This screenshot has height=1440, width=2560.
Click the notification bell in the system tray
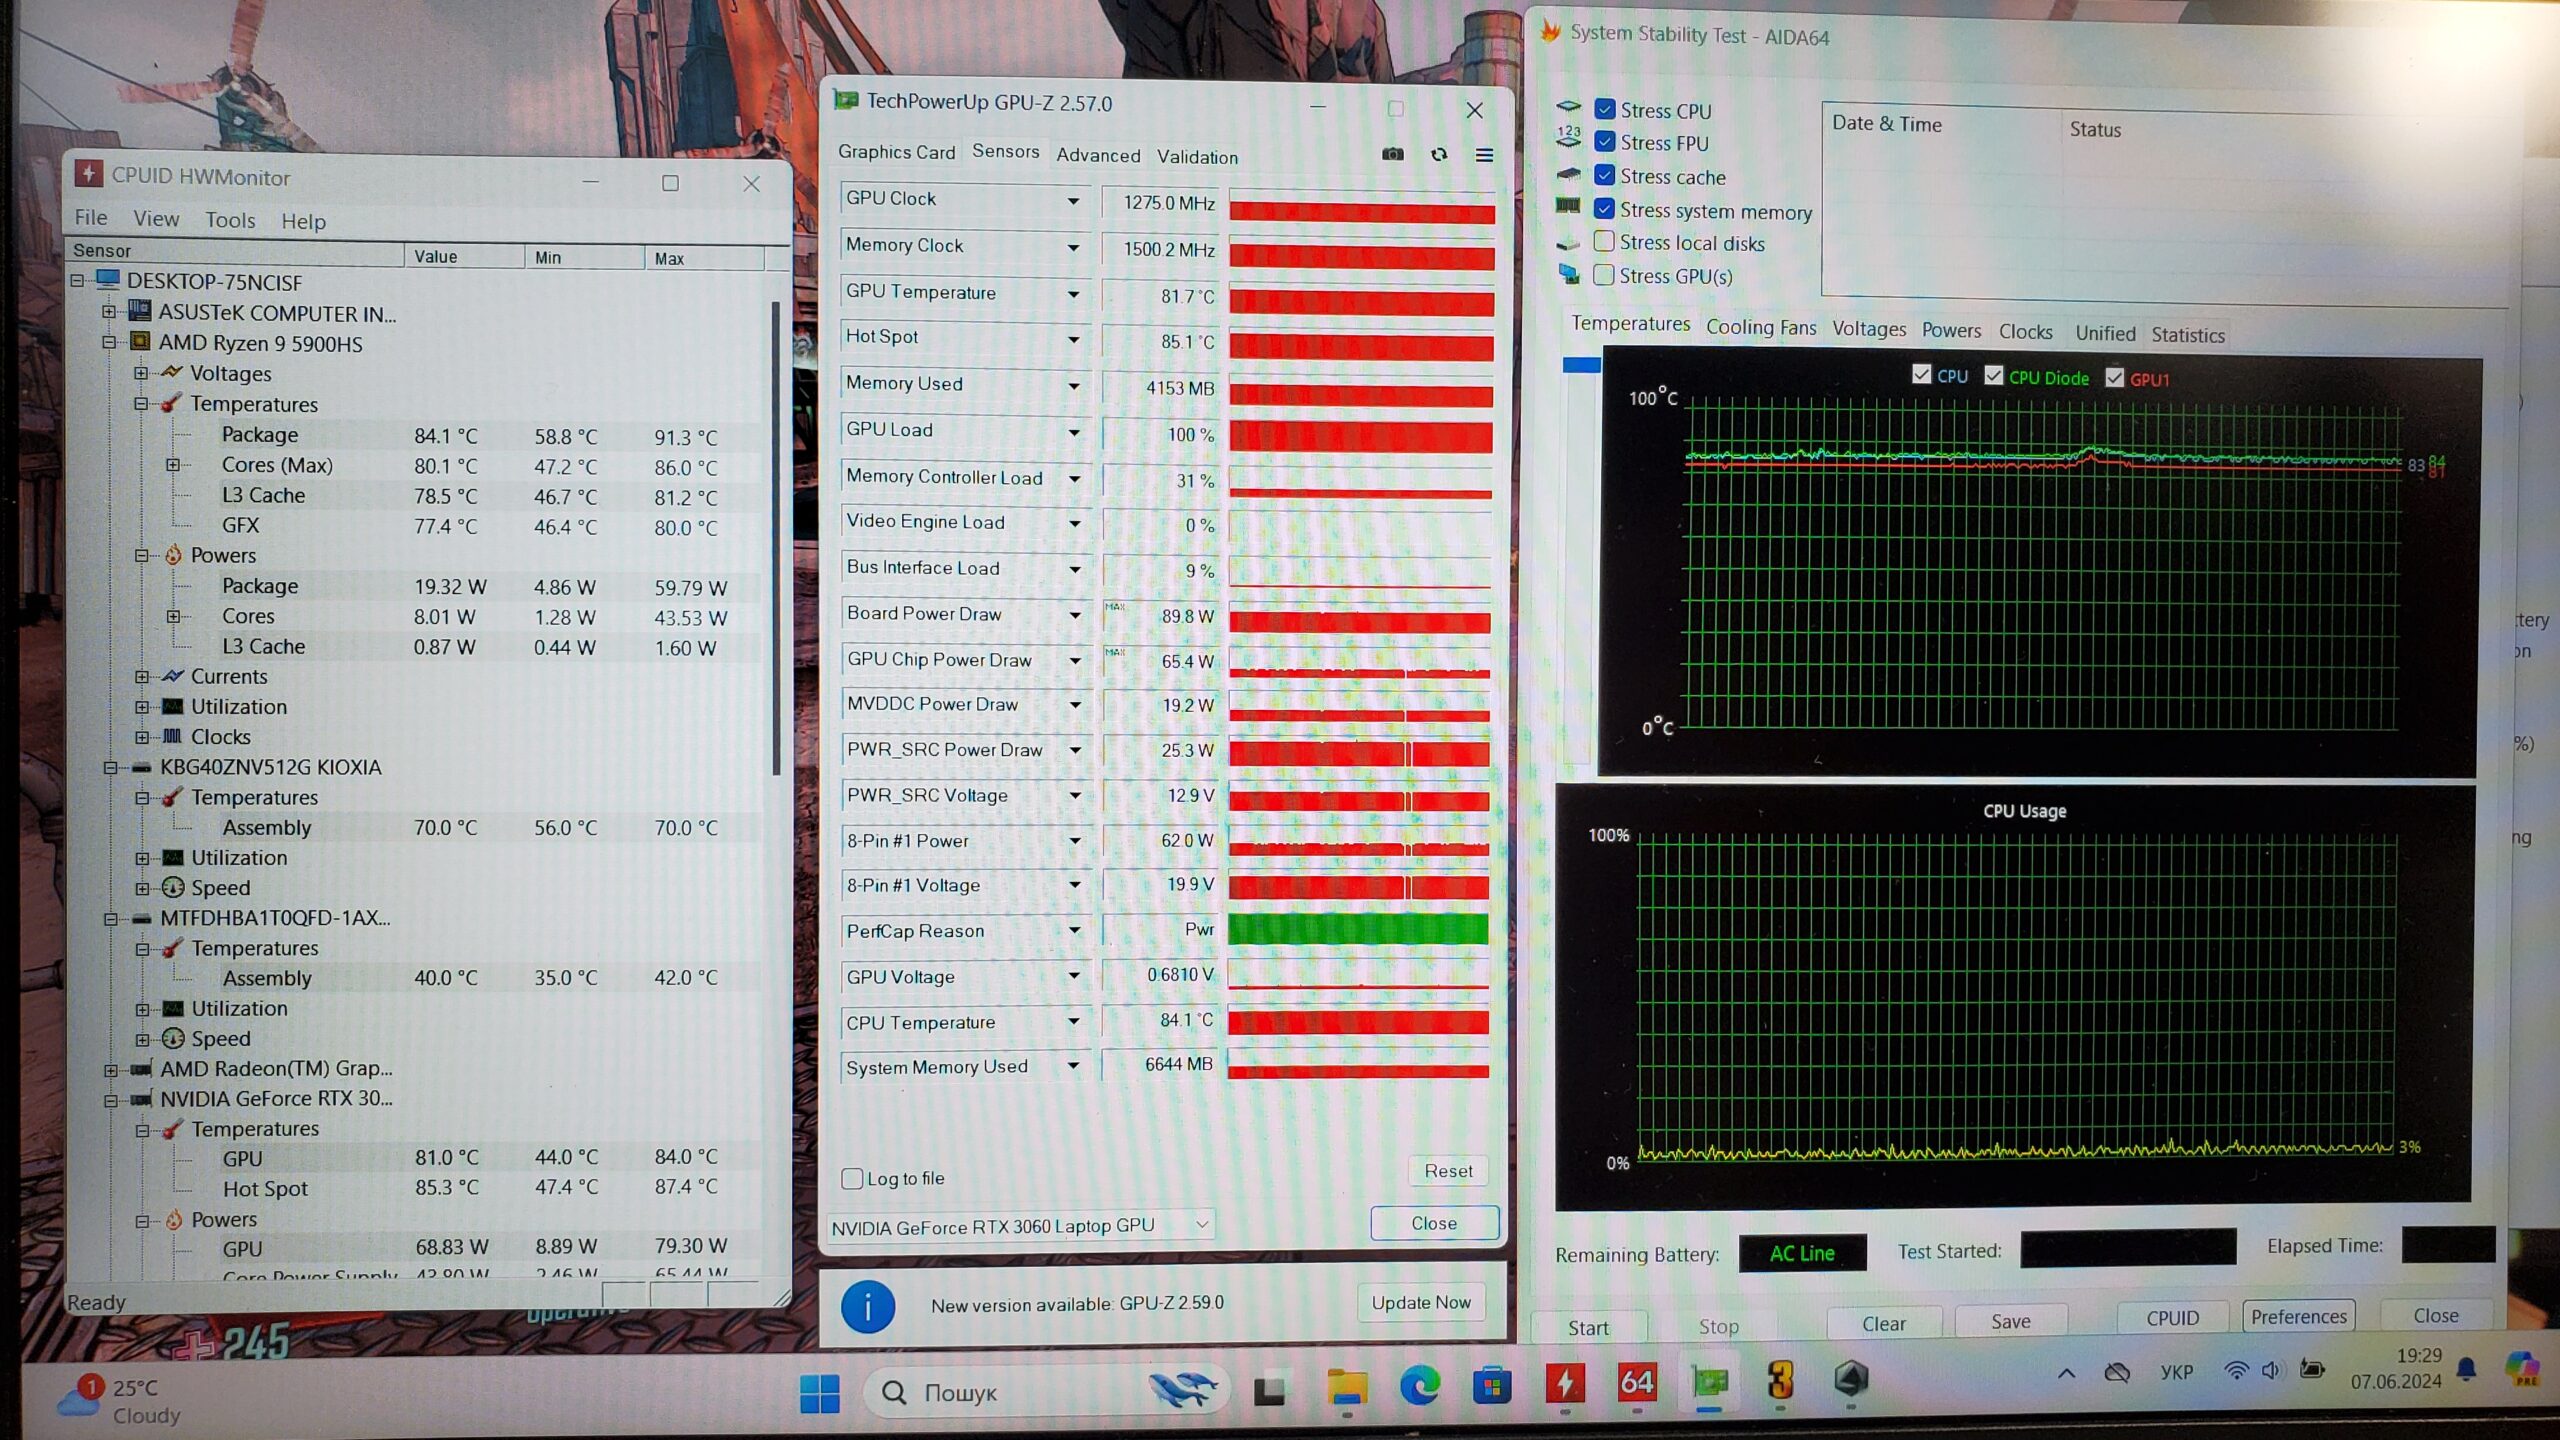[x=2466, y=1370]
